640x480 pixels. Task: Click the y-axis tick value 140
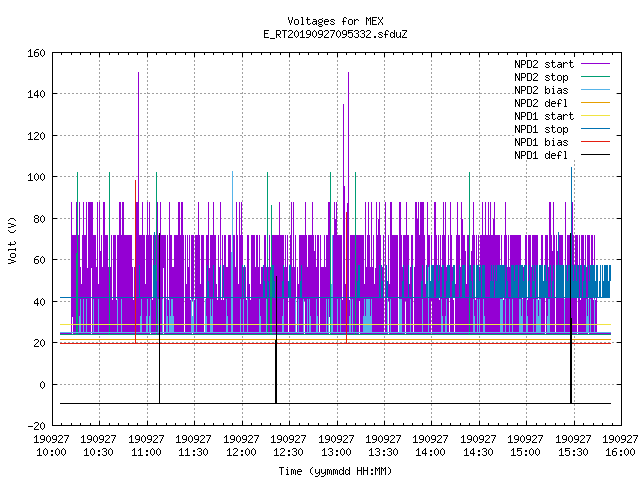[36, 94]
